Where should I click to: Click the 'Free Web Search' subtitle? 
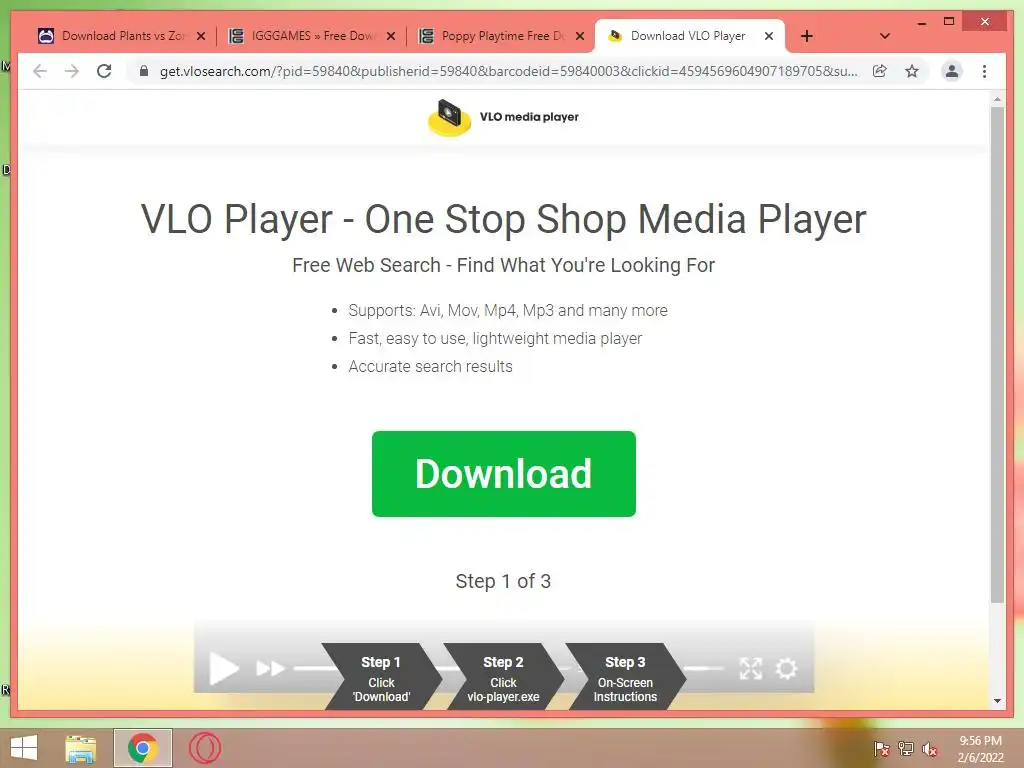tap(504, 265)
